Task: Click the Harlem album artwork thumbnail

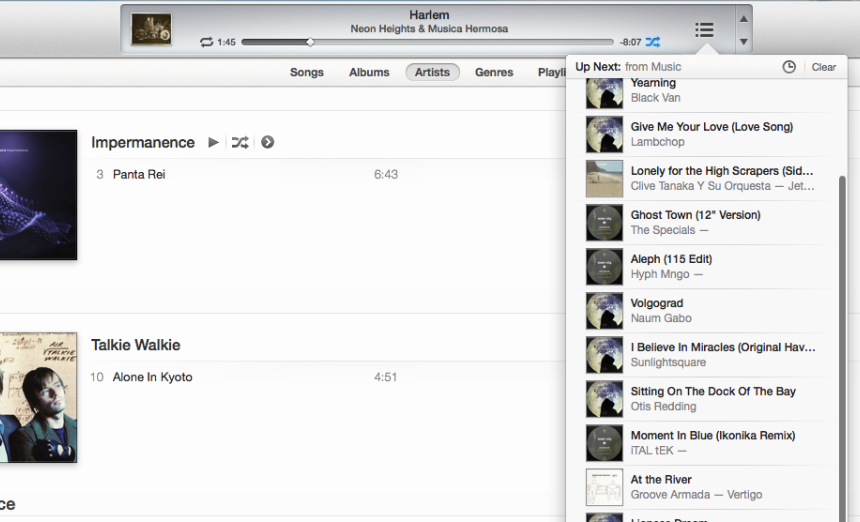Action: [x=151, y=29]
